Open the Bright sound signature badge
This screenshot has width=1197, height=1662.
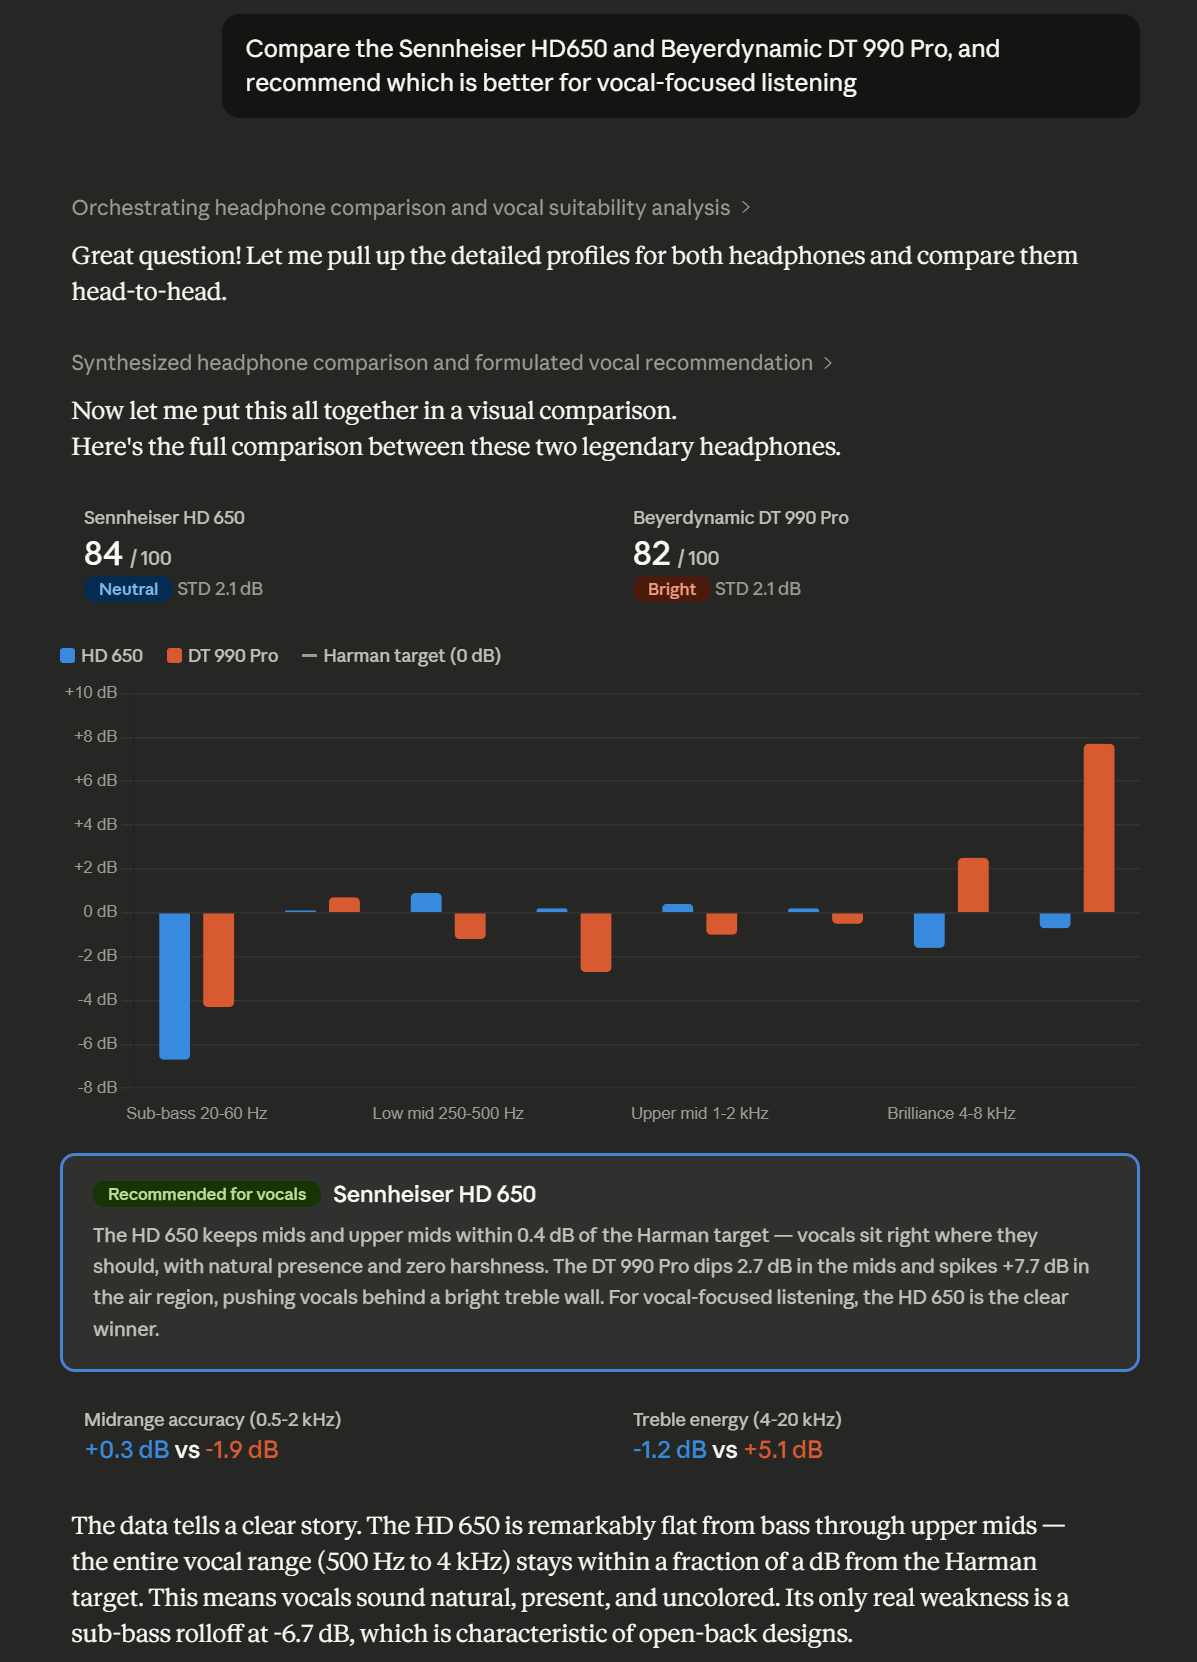click(x=671, y=589)
